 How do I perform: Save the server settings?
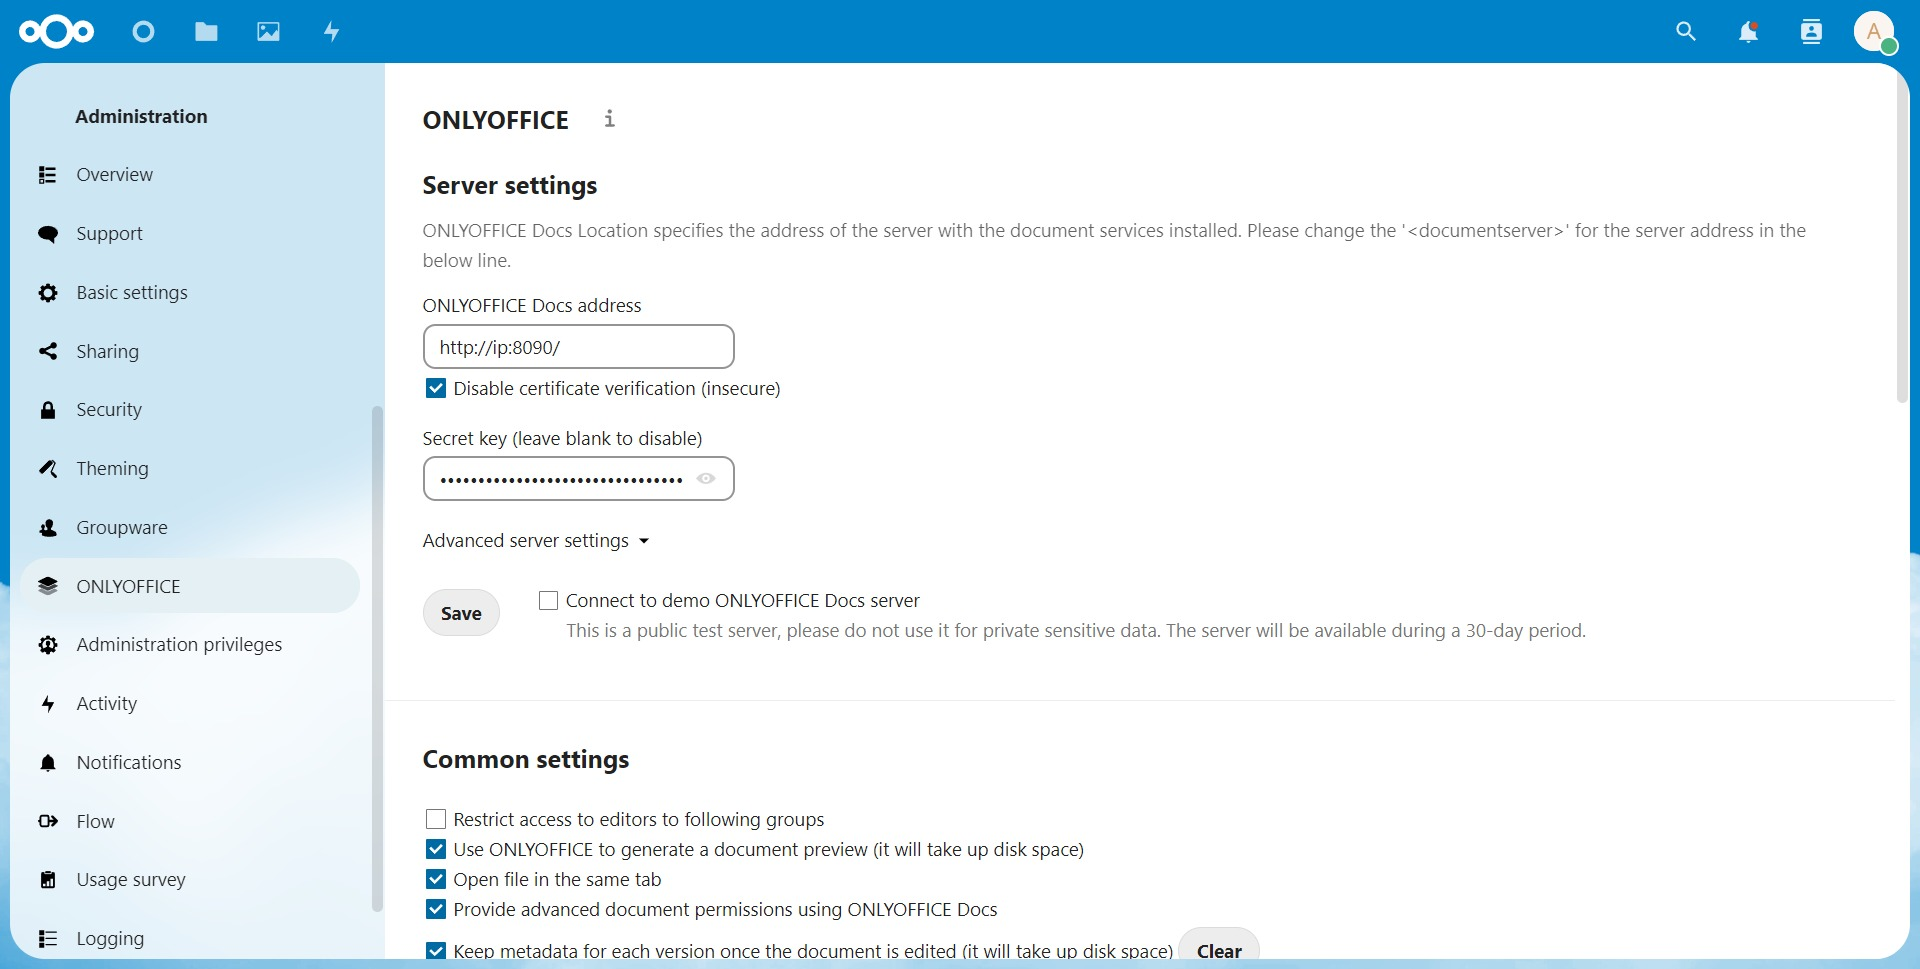(x=461, y=613)
